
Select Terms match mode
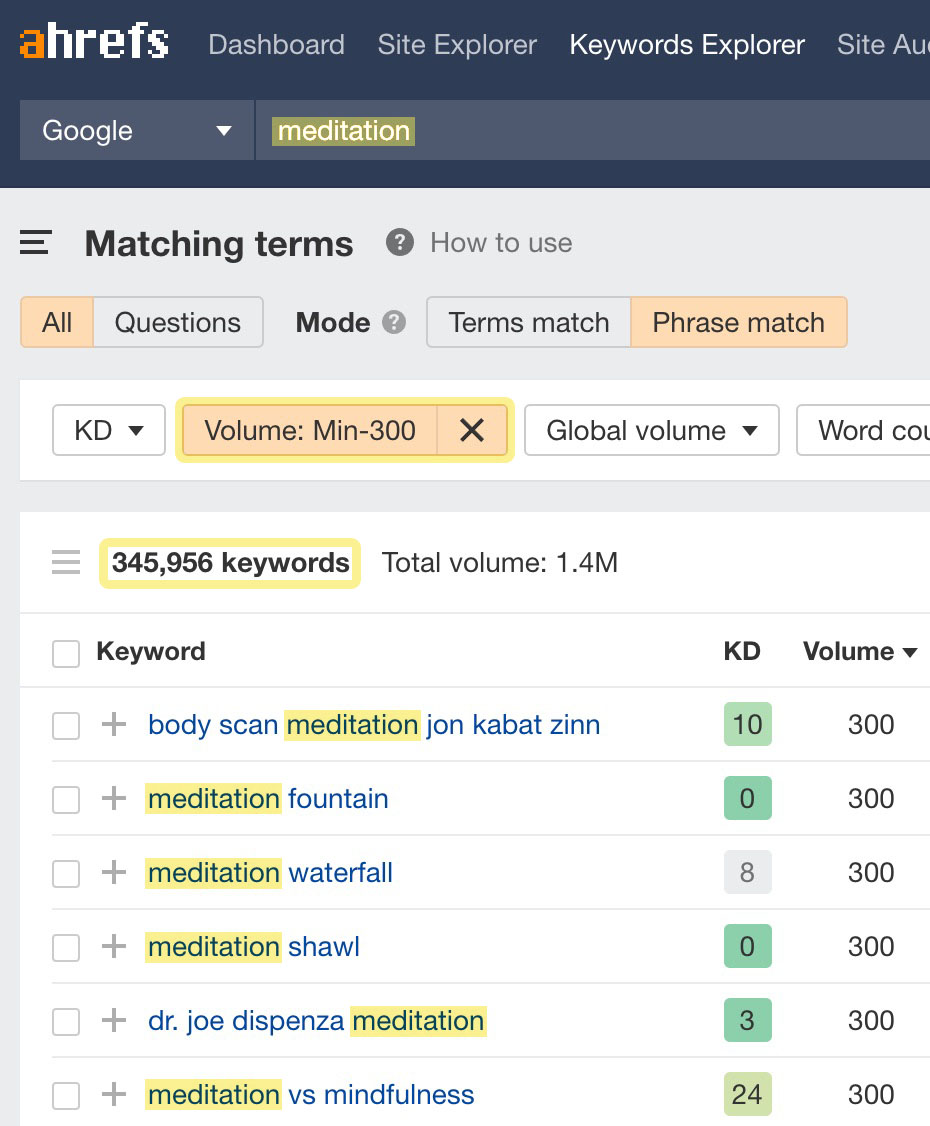(528, 323)
